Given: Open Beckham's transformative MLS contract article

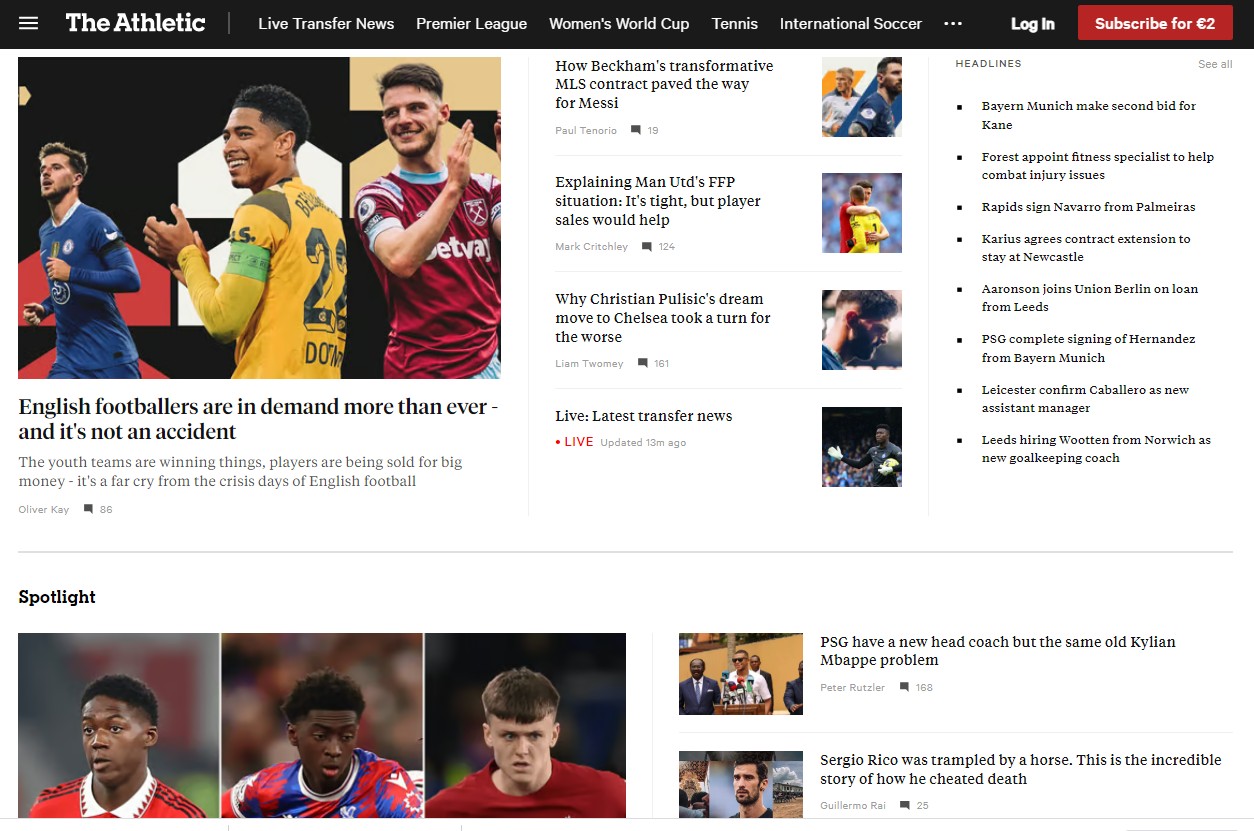Looking at the screenshot, I should (665, 84).
